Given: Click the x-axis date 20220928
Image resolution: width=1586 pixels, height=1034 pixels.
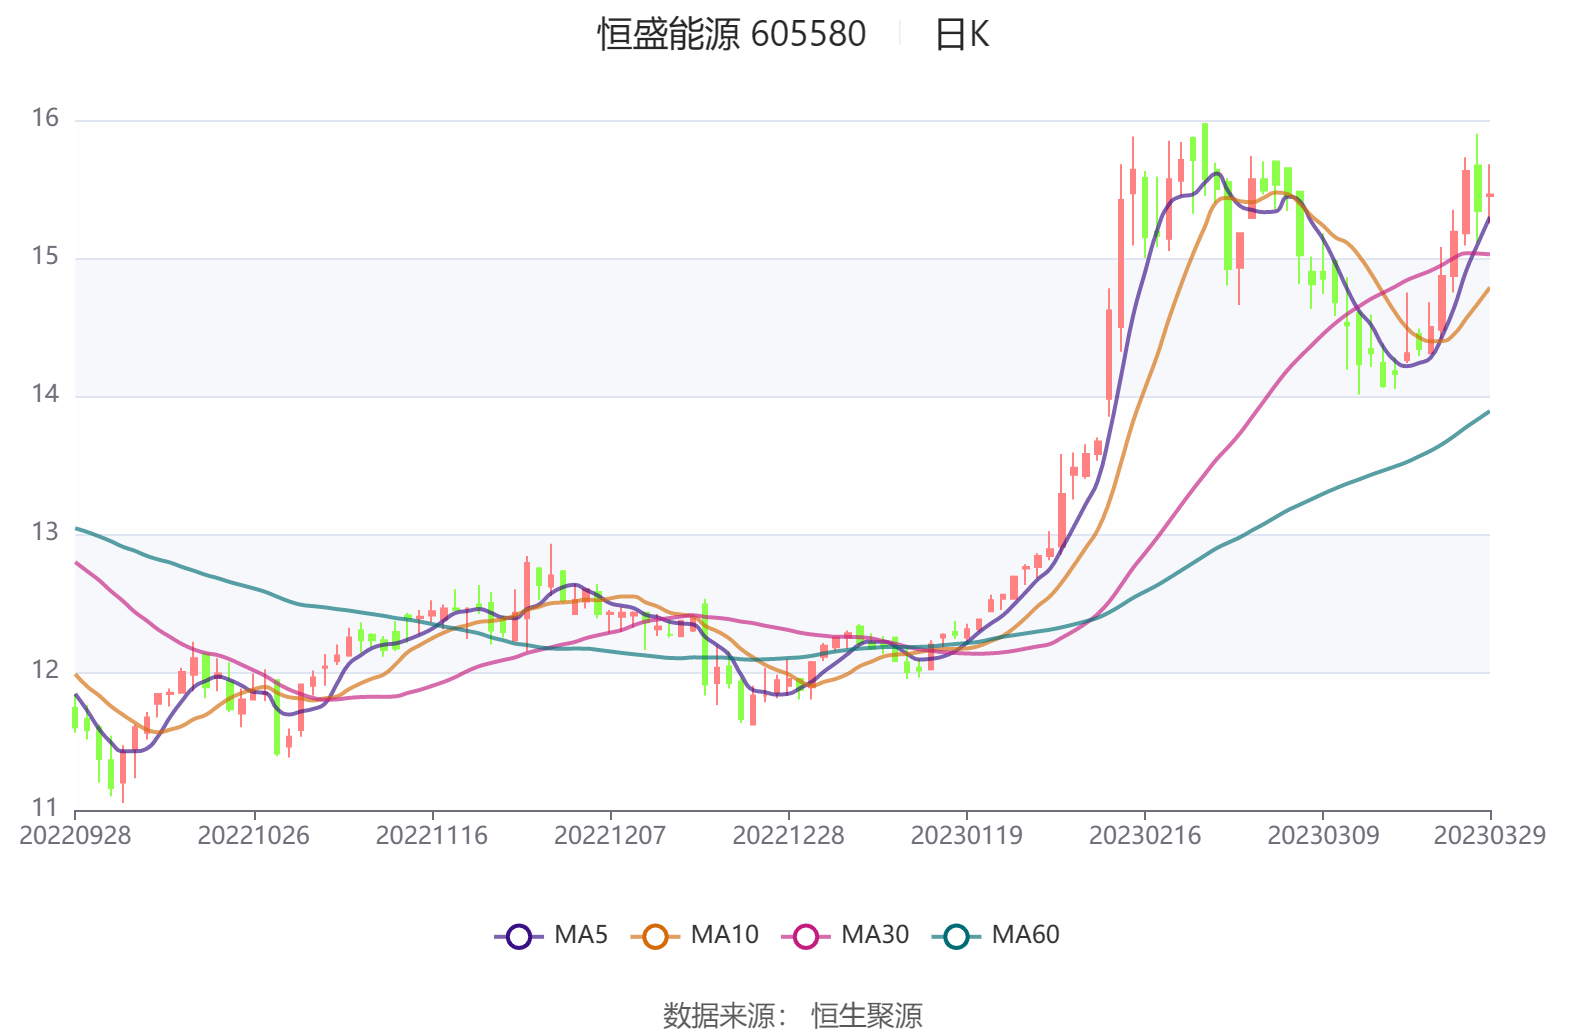Looking at the screenshot, I should pos(75,836).
